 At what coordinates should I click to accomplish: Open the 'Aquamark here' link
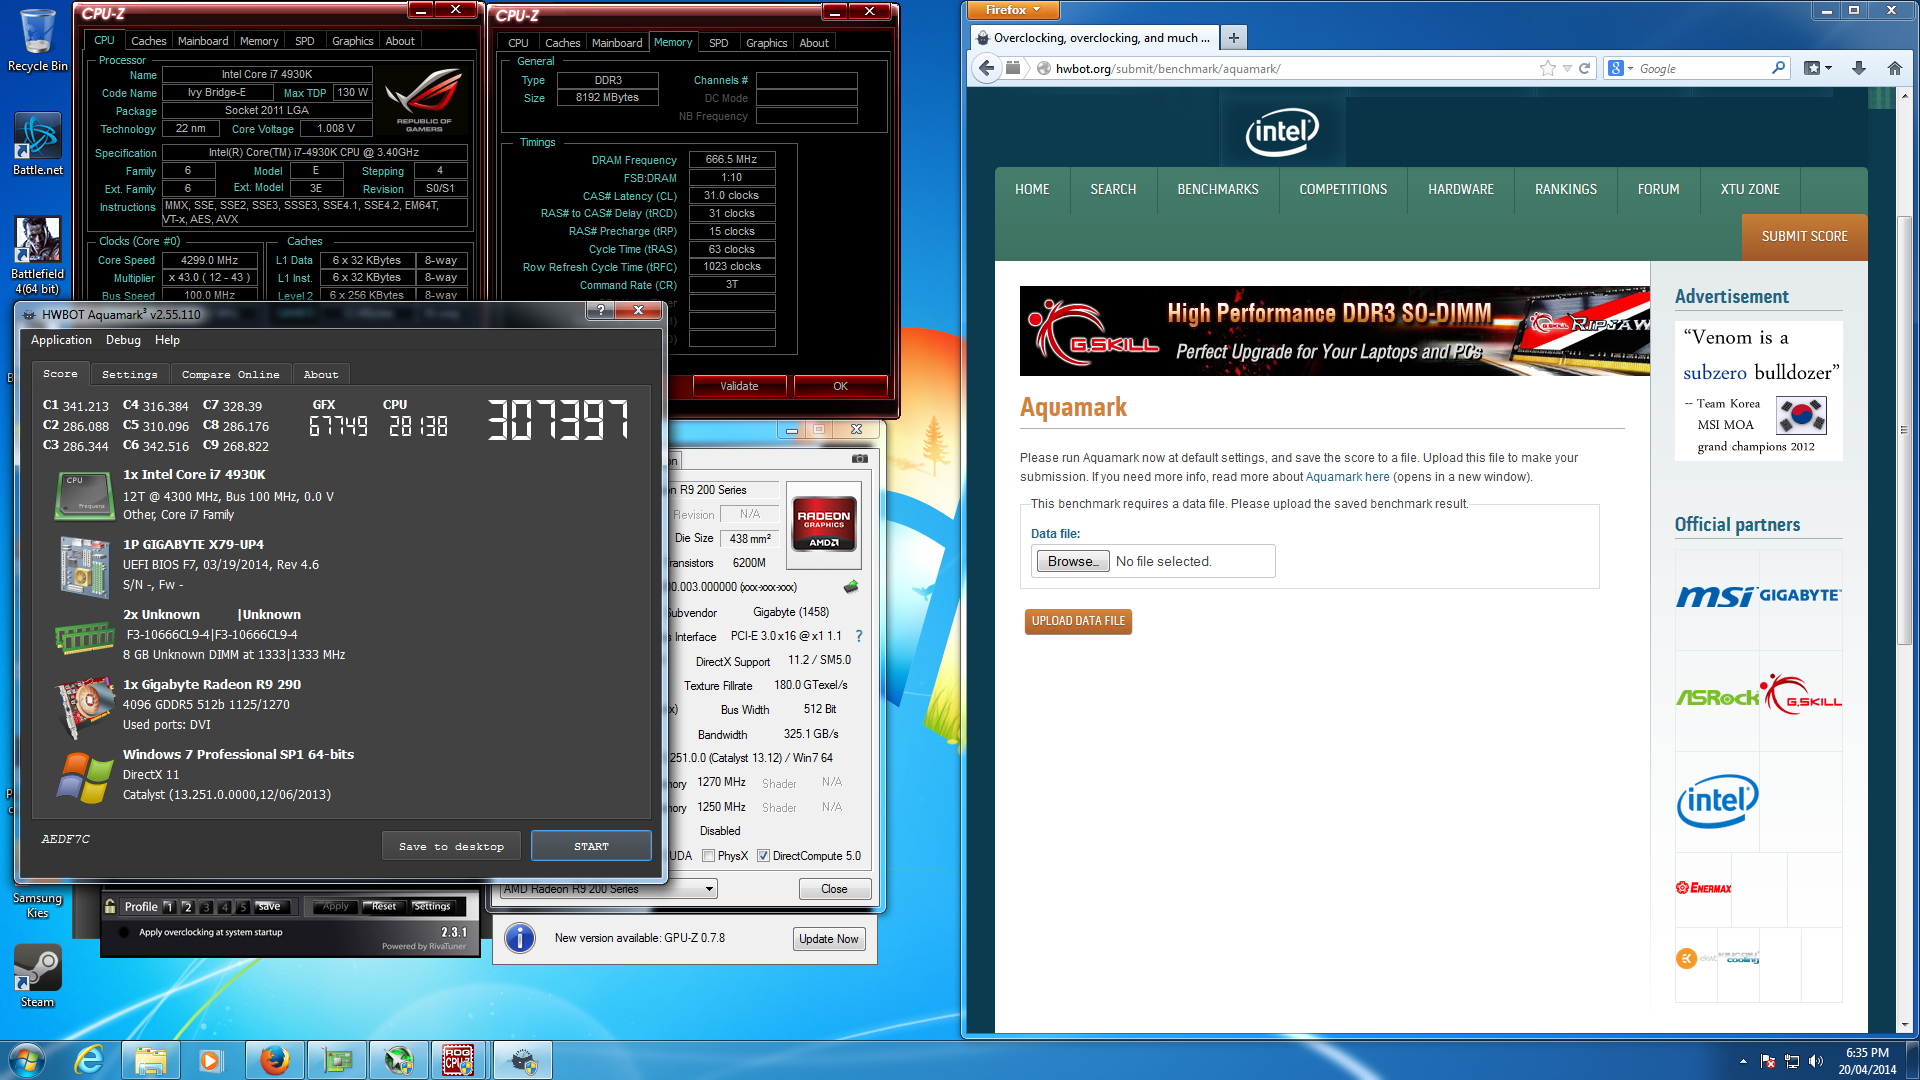(x=1347, y=477)
